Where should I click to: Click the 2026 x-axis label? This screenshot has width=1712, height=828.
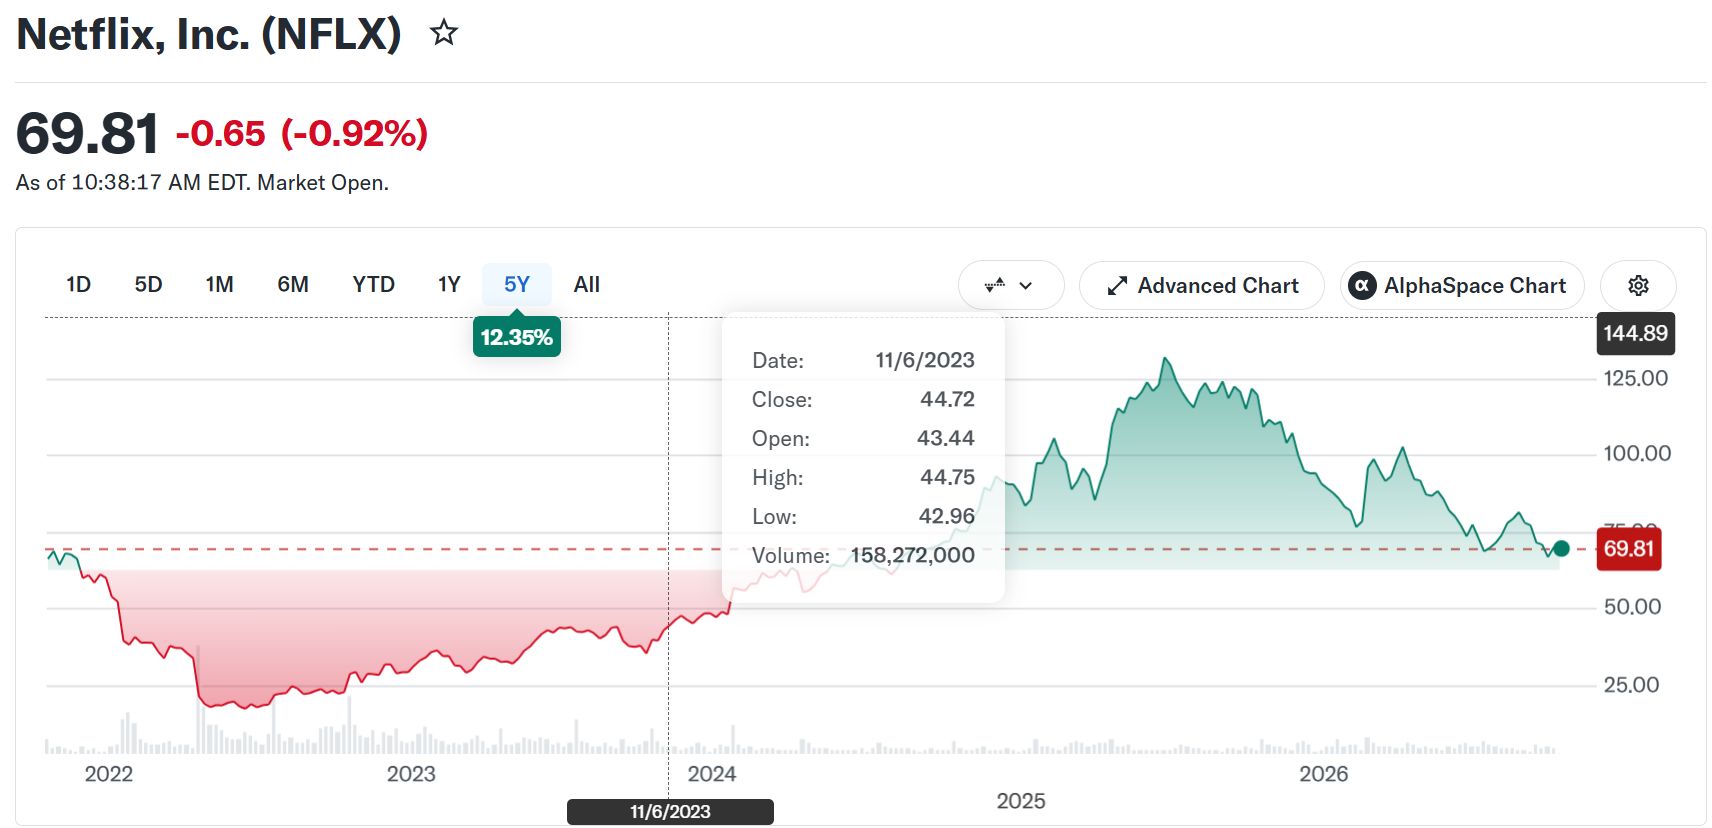[1323, 774]
